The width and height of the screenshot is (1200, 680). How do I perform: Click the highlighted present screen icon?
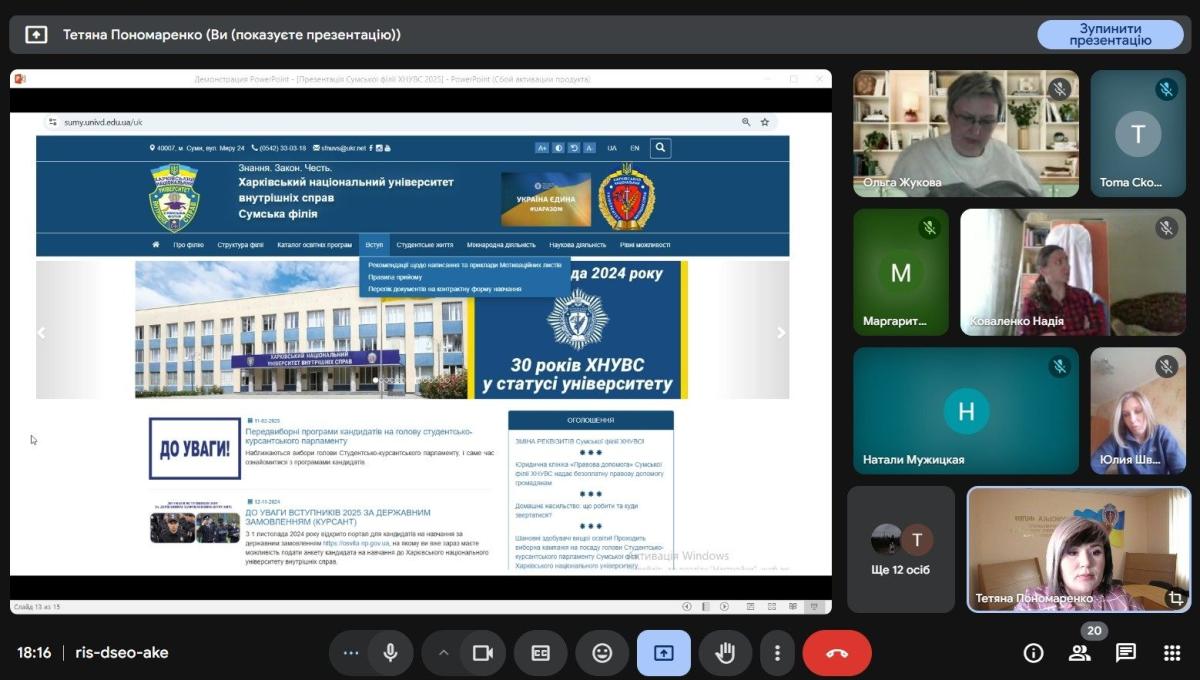point(664,653)
